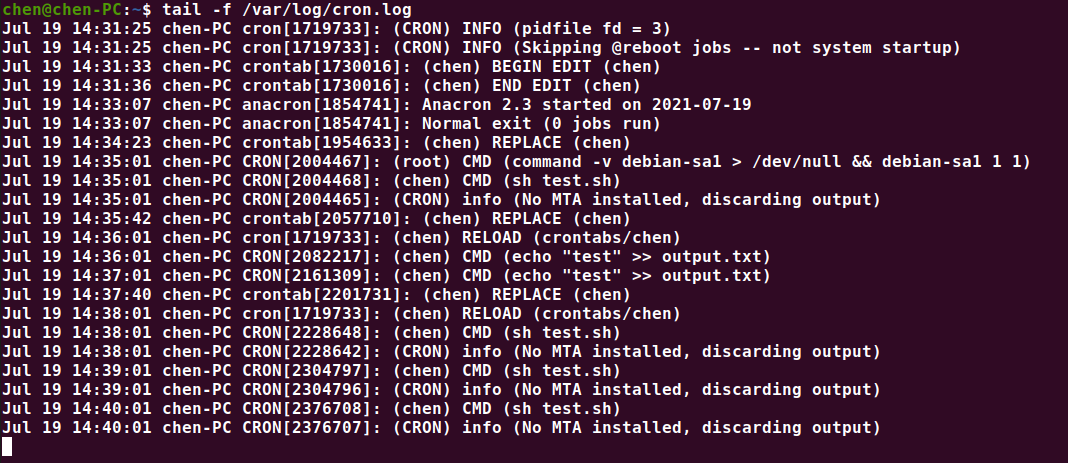Image resolution: width=1068 pixels, height=463 pixels.
Task: Click the 14:36:01 RELOAD (crontabs/chen) entry
Action: (341, 238)
